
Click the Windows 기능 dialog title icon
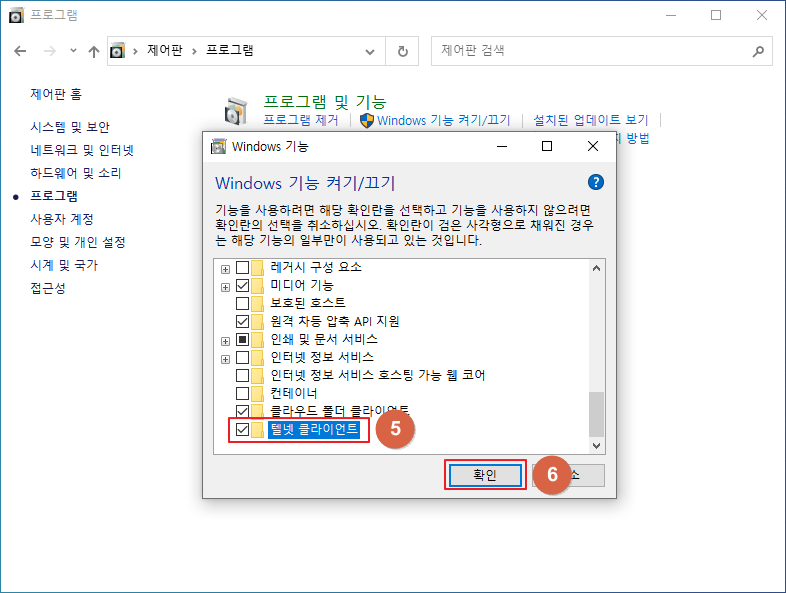point(219,146)
